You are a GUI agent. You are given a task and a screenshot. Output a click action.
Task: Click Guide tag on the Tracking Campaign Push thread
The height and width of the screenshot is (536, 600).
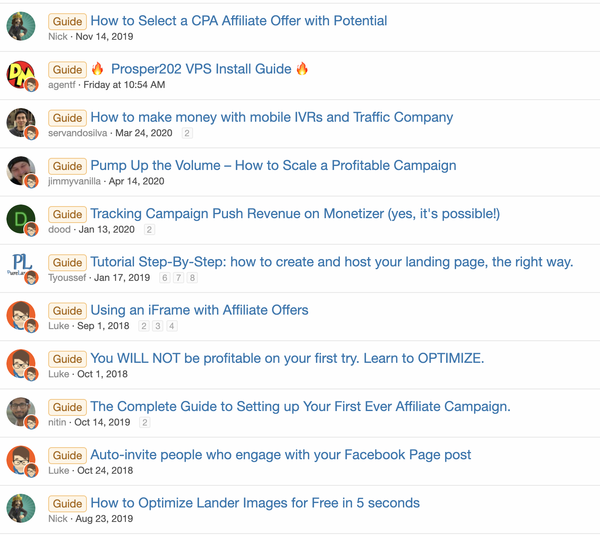tap(67, 214)
